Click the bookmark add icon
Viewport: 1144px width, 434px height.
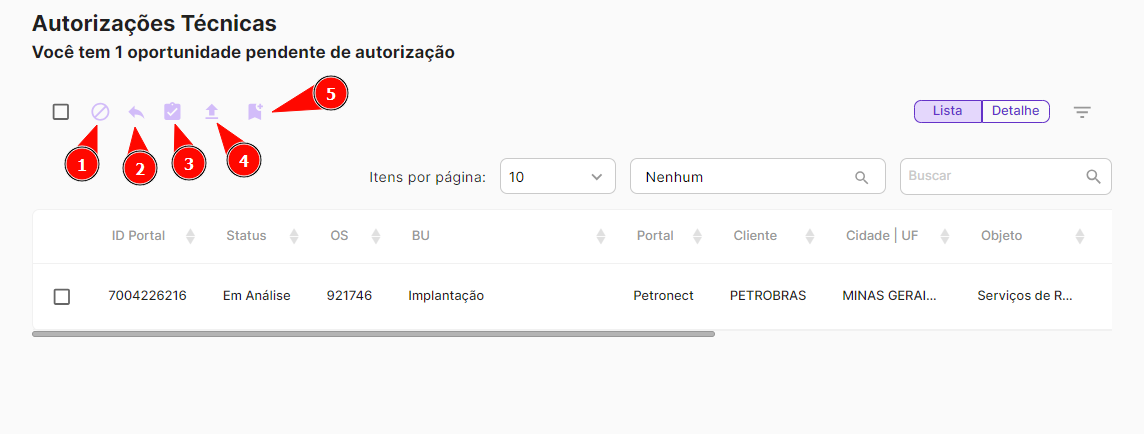pos(255,112)
